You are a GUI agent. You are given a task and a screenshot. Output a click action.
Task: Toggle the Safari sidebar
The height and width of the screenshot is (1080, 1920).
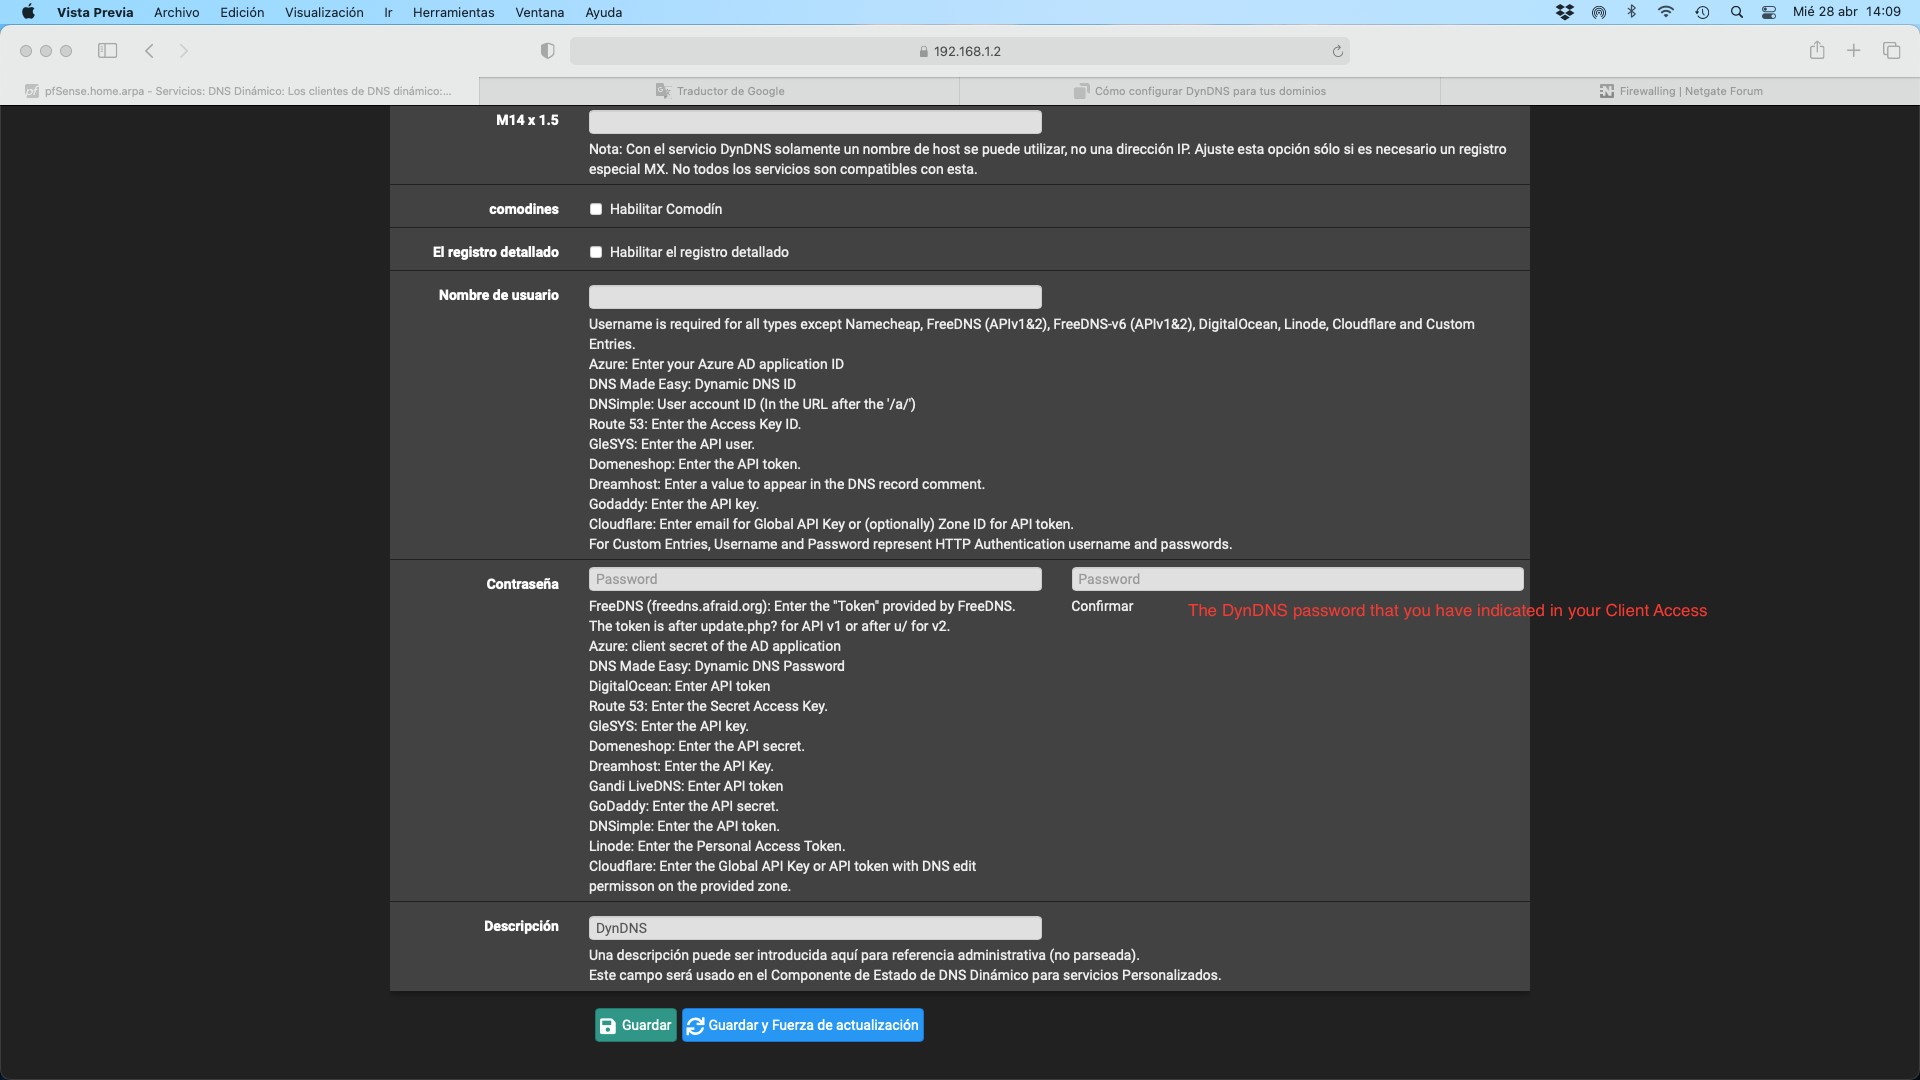click(x=107, y=51)
